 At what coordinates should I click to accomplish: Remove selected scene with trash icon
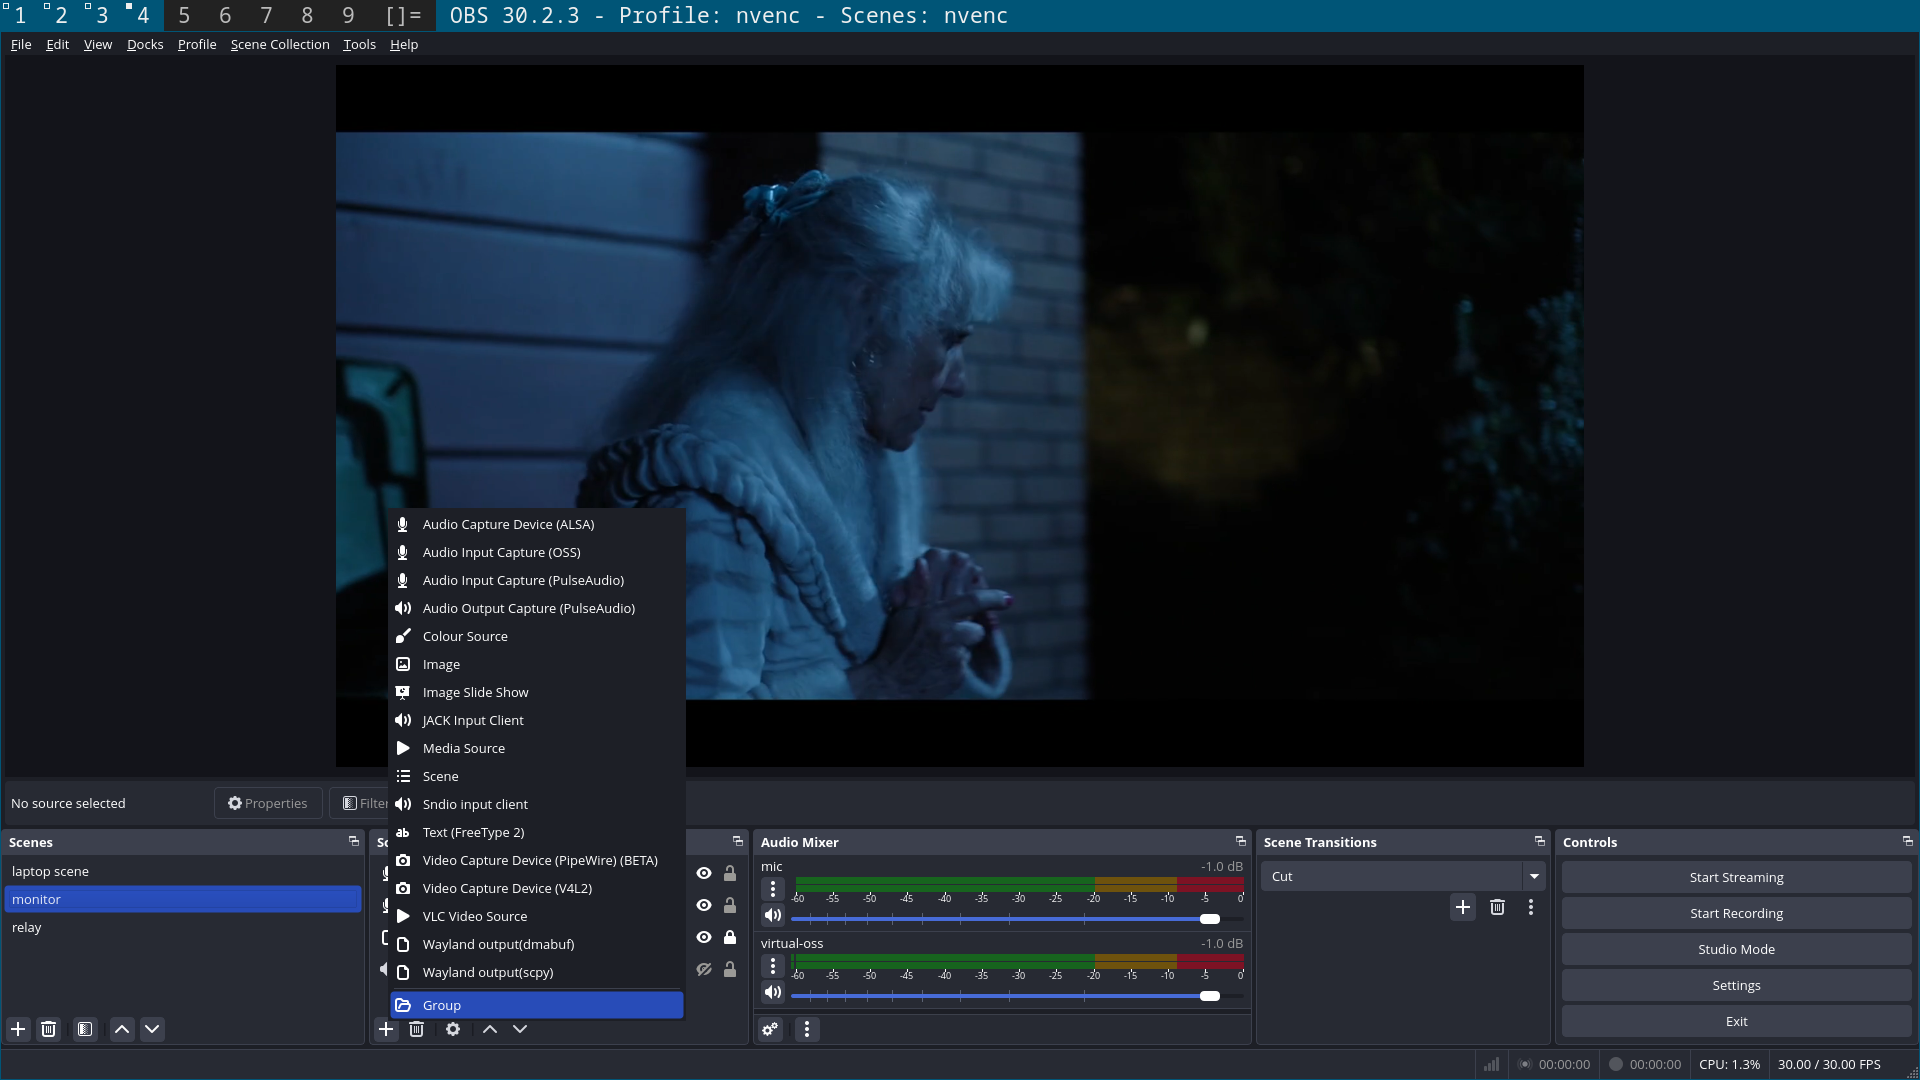point(48,1029)
